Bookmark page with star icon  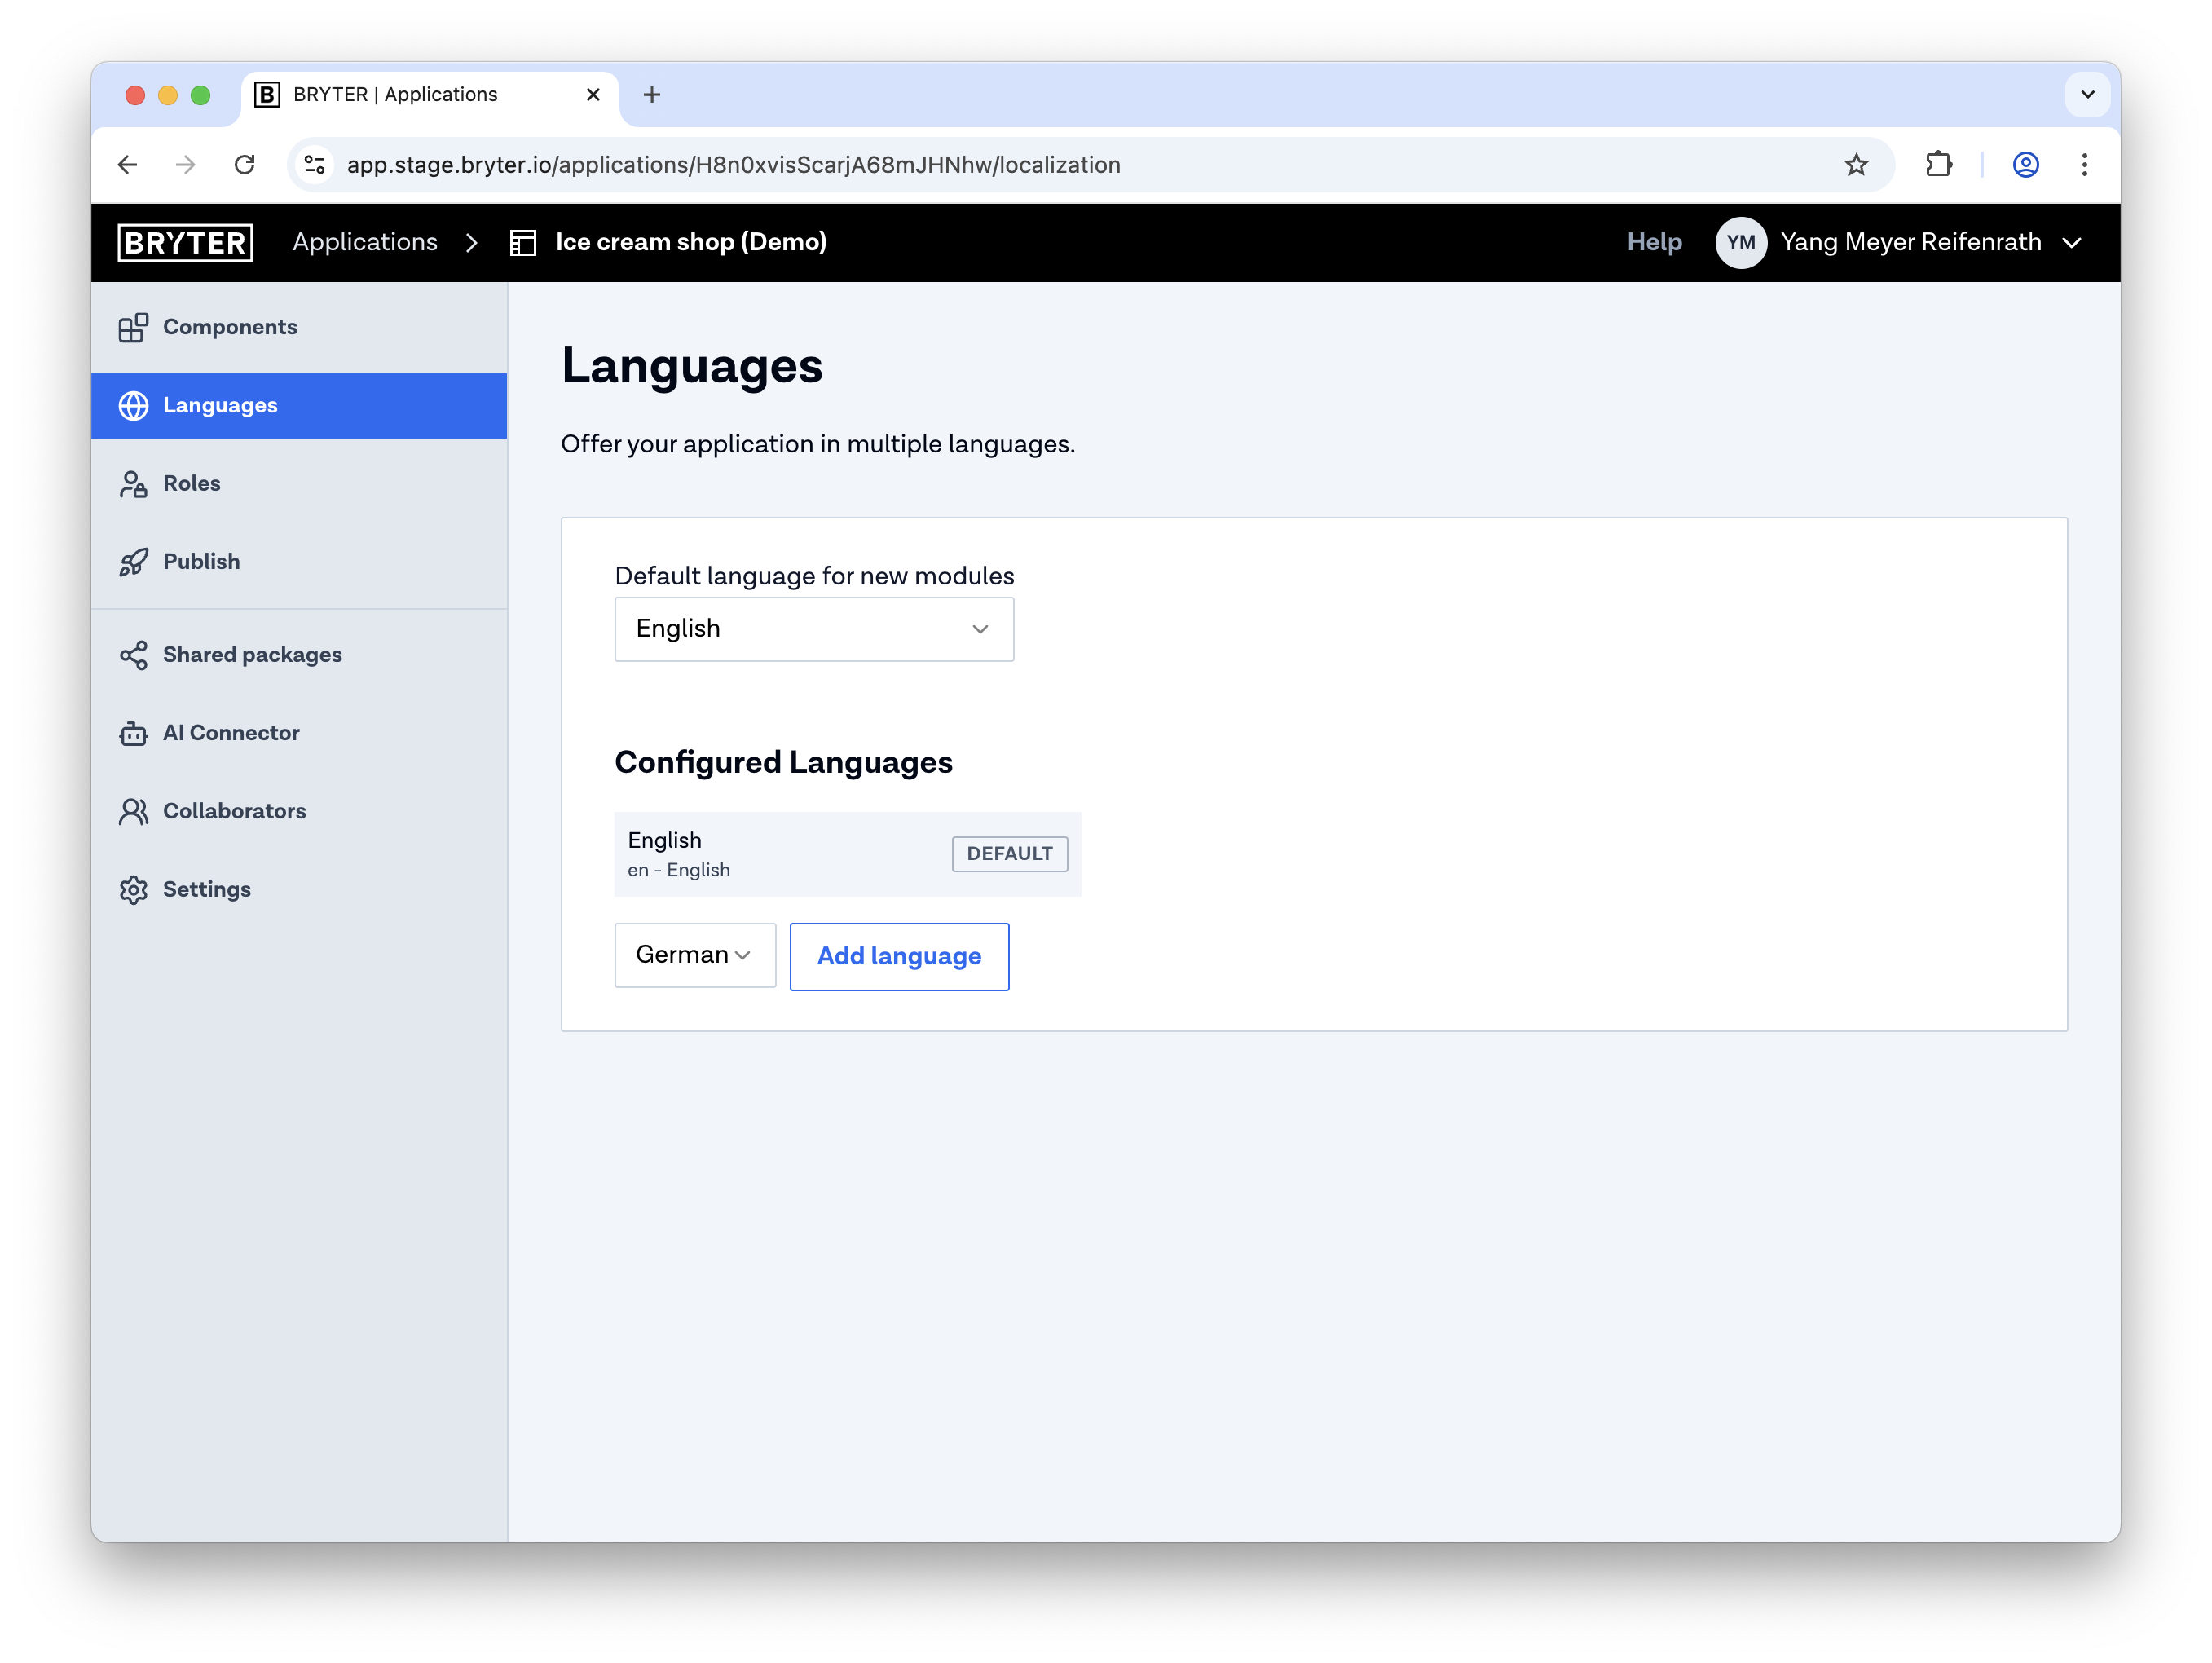coord(1856,165)
